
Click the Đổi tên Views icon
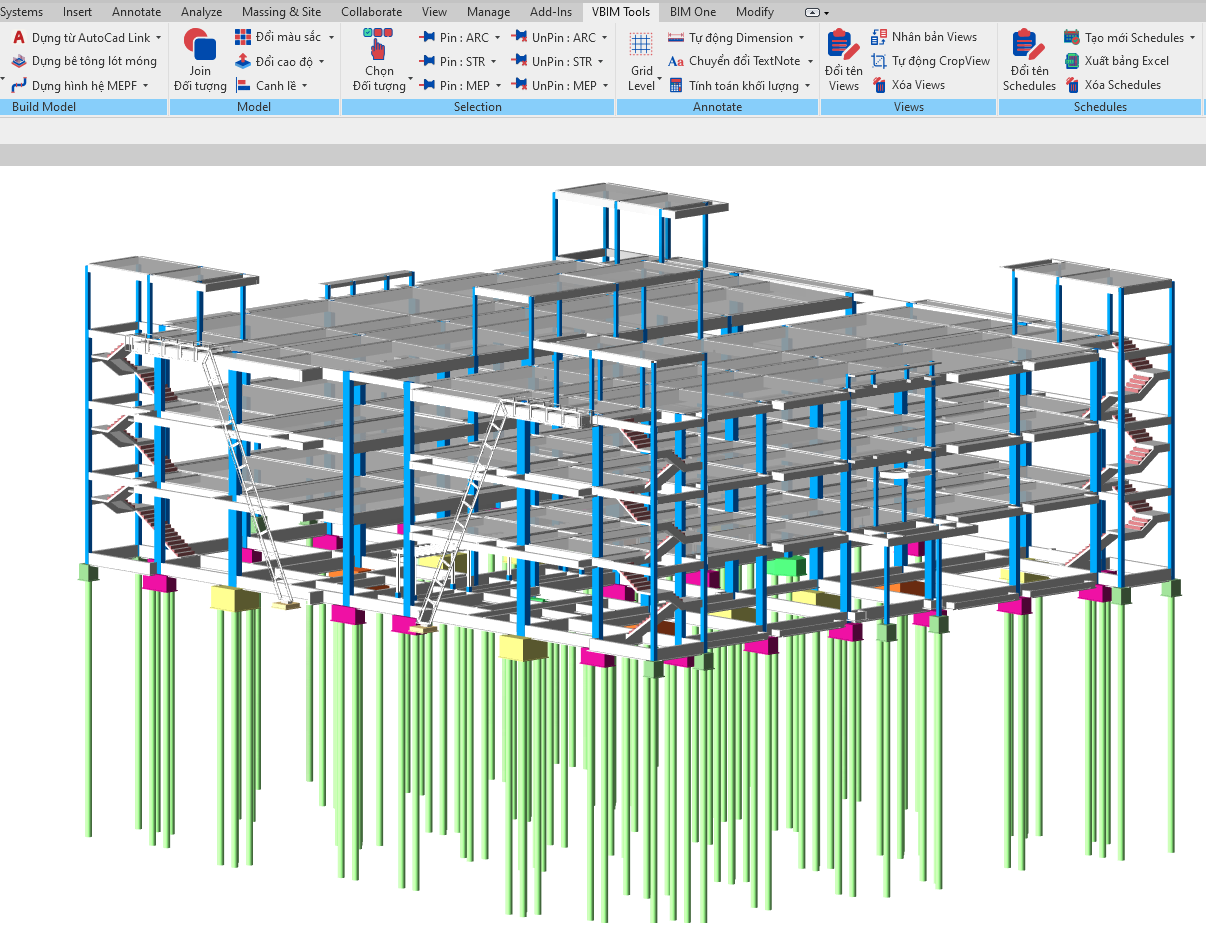(843, 46)
